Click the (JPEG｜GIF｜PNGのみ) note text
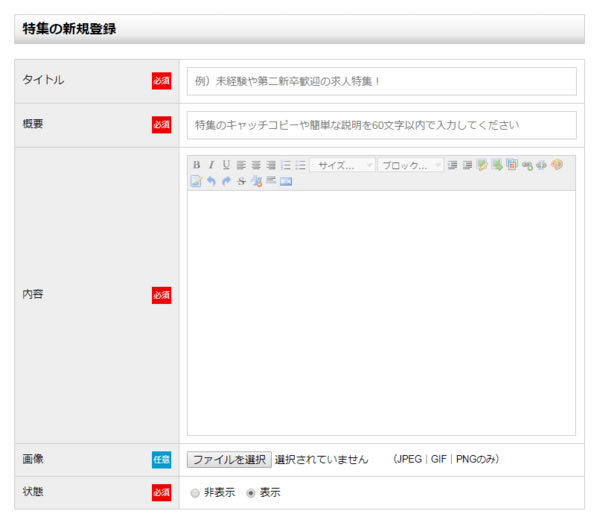This screenshot has height=523, width=600. click(446, 459)
